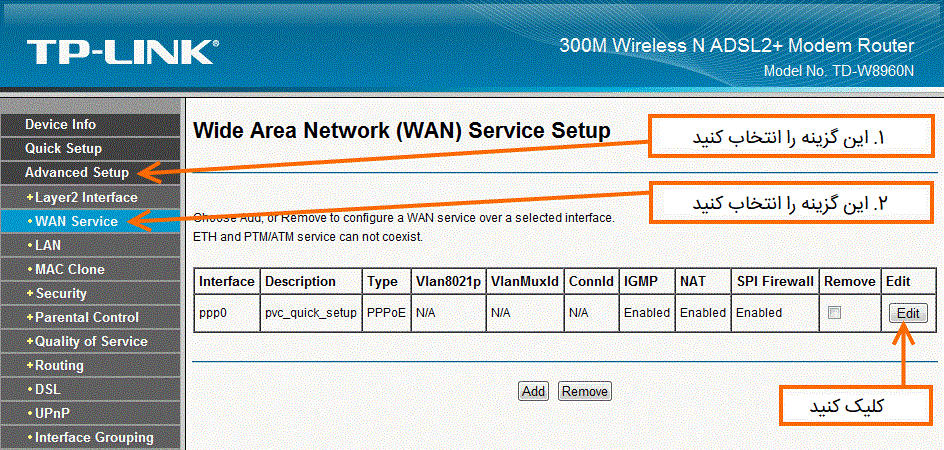Click the Description column header
The image size is (944, 450).
click(x=311, y=281)
